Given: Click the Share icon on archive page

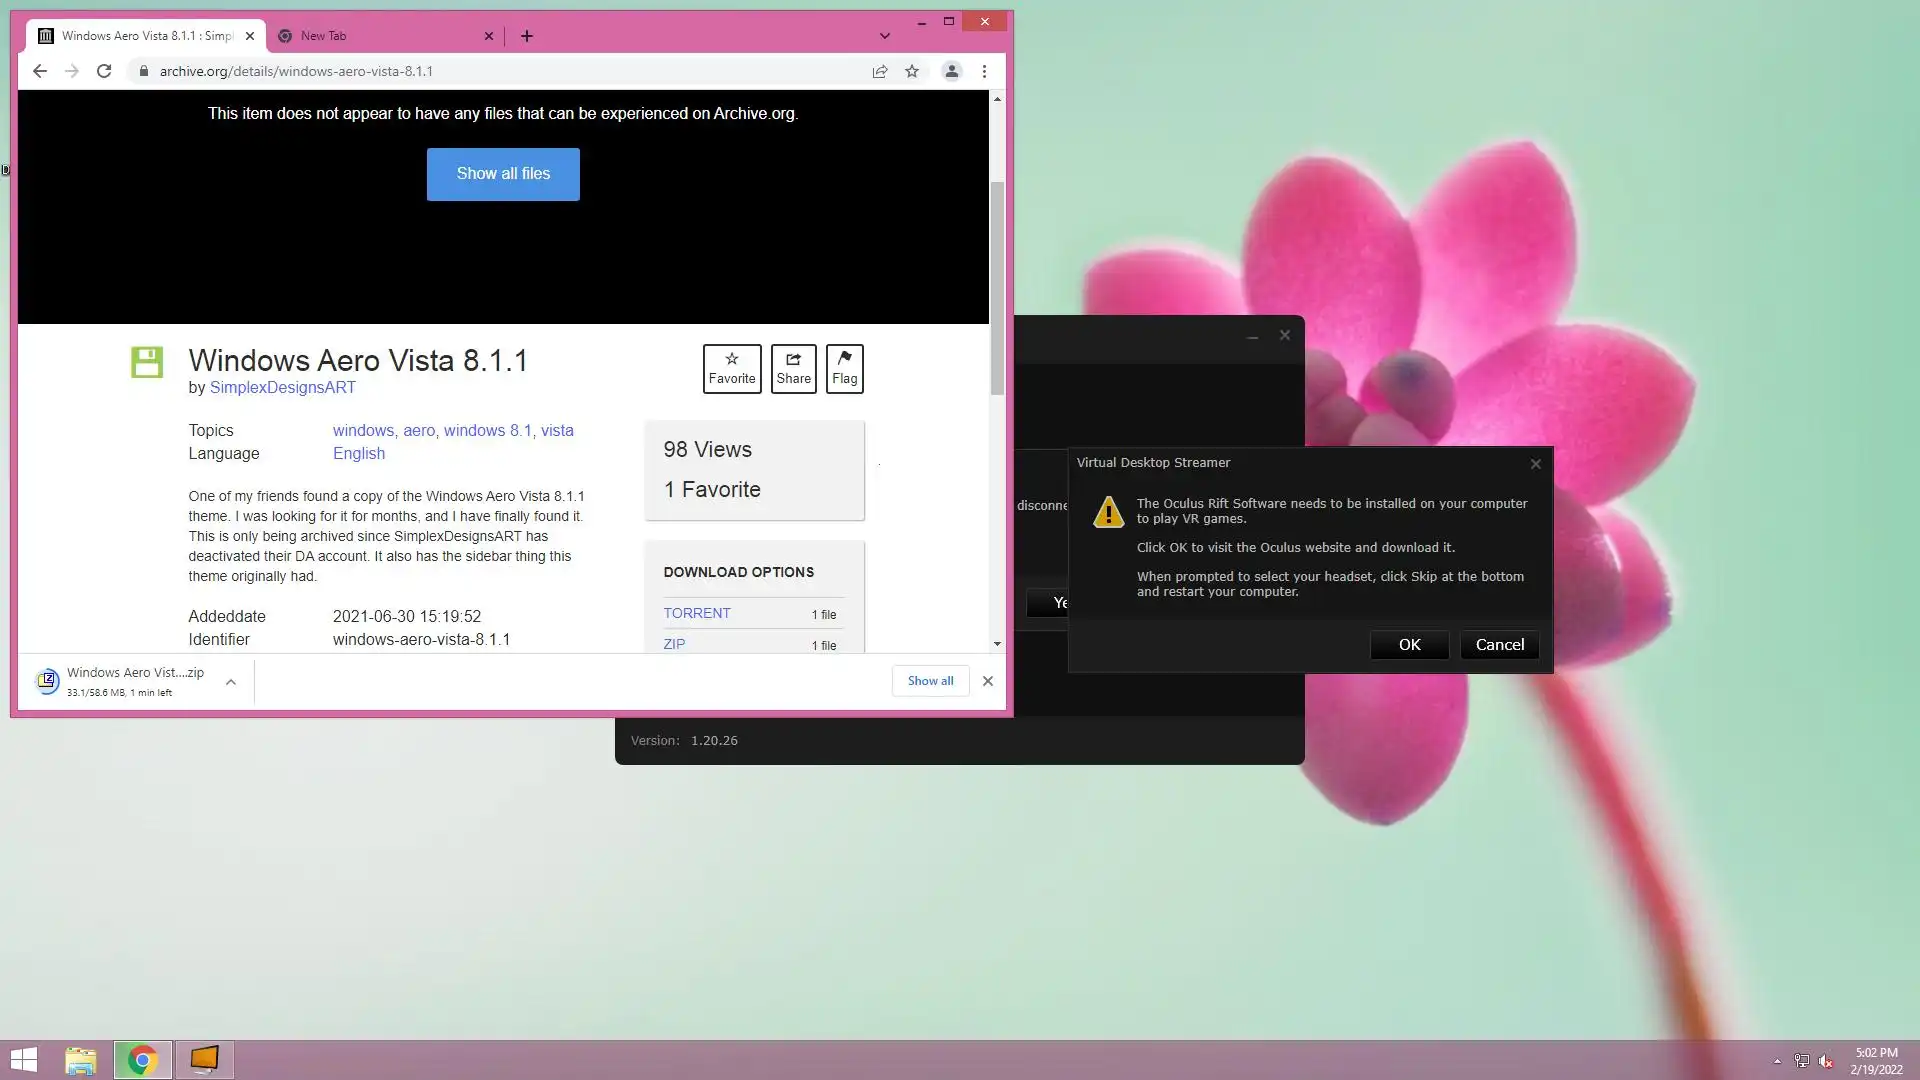Looking at the screenshot, I should click(793, 368).
